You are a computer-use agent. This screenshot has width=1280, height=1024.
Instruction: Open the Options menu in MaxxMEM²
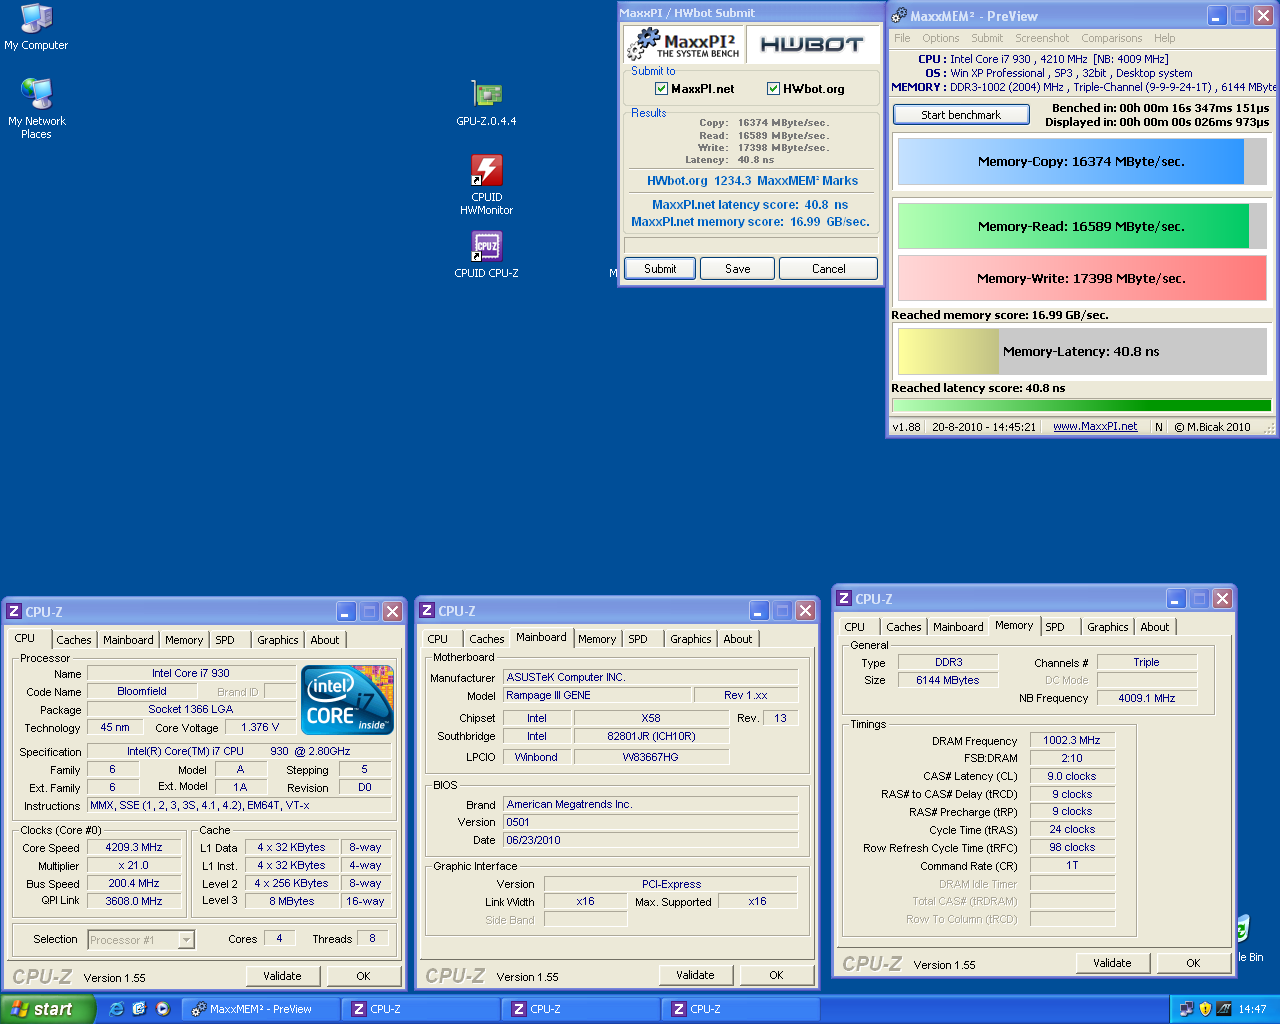941,38
